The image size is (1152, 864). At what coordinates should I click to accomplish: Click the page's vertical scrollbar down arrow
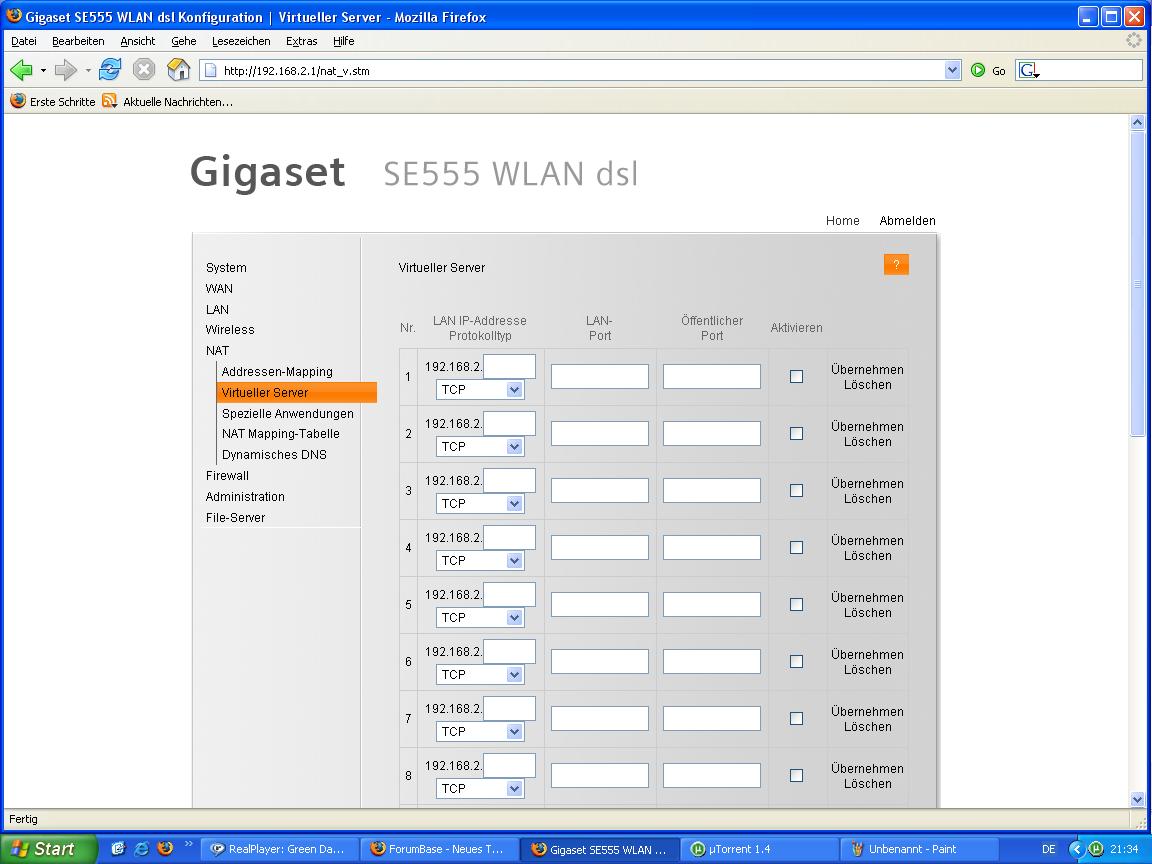point(1137,799)
